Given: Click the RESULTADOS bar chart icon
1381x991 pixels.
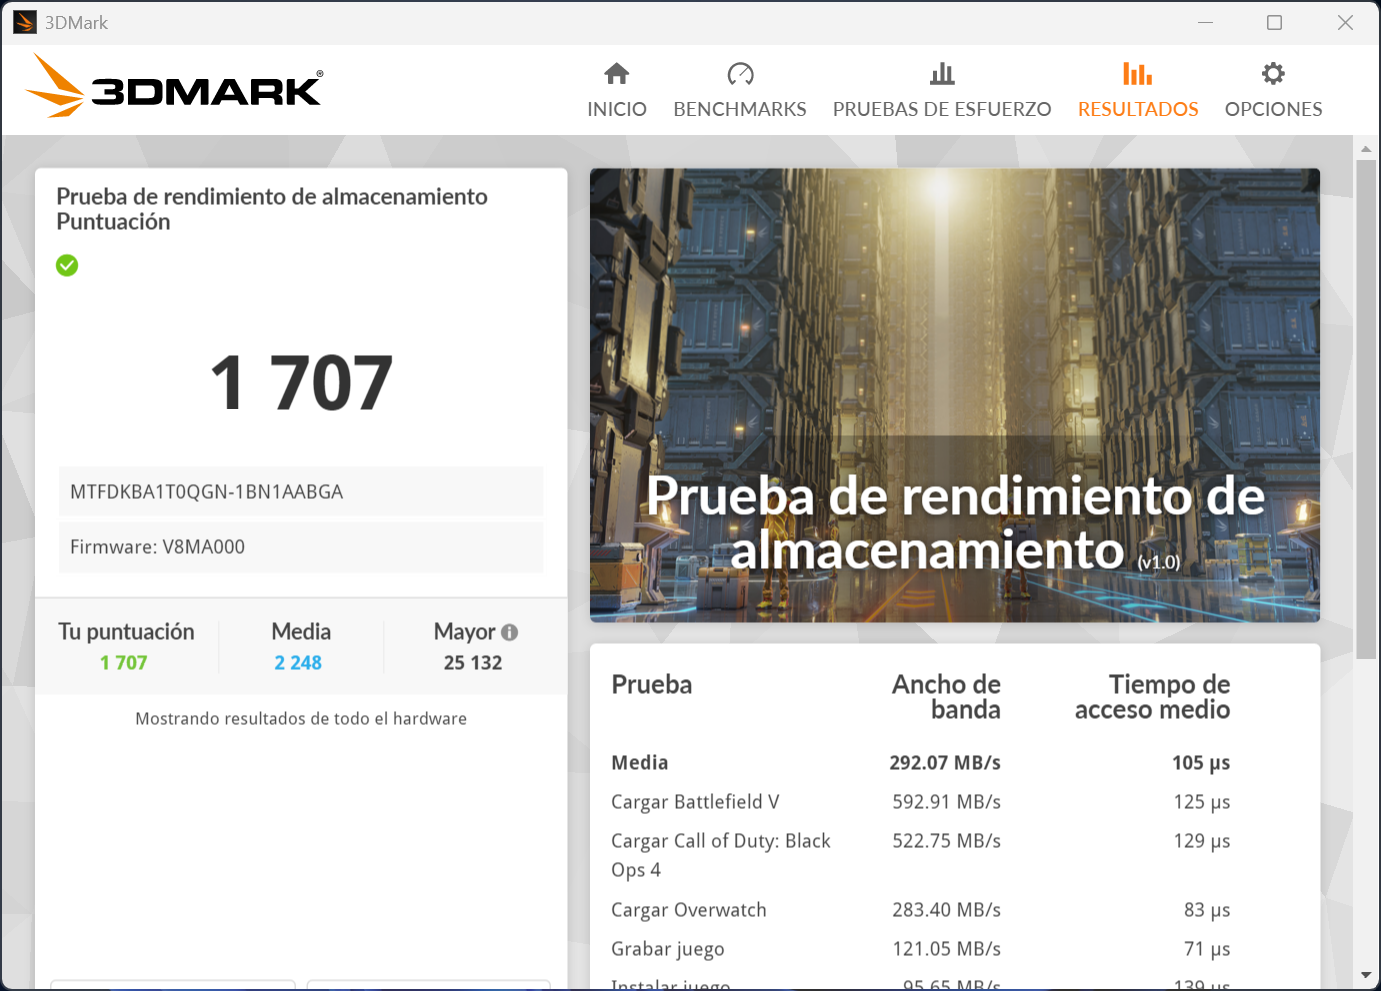Looking at the screenshot, I should (1137, 73).
